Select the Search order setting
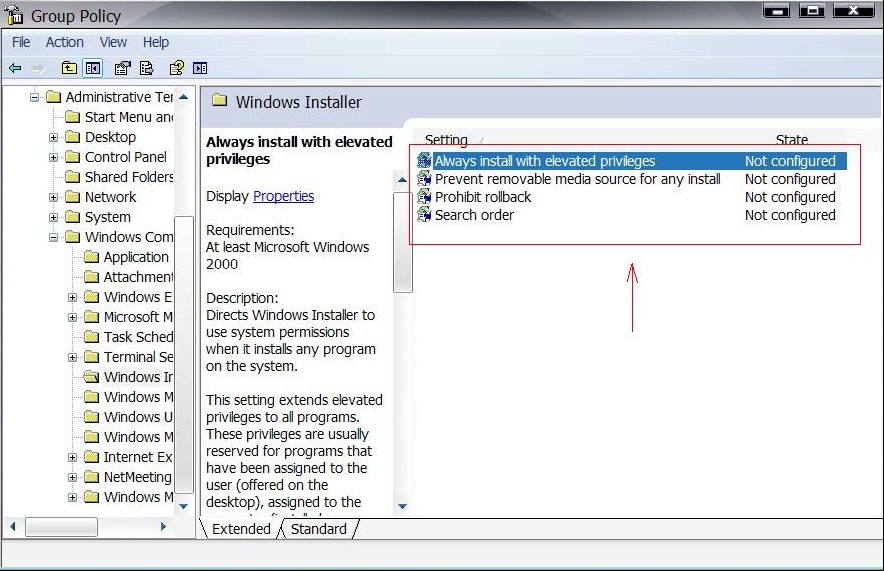This screenshot has height=571, width=884. [x=474, y=215]
